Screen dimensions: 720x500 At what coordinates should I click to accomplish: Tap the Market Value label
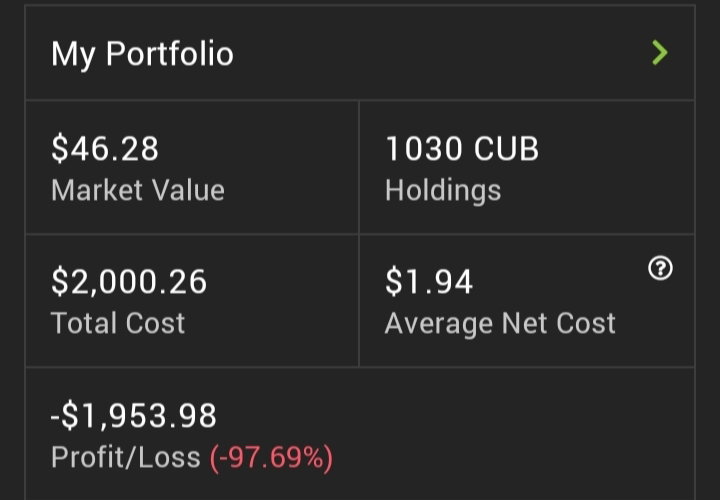138,190
